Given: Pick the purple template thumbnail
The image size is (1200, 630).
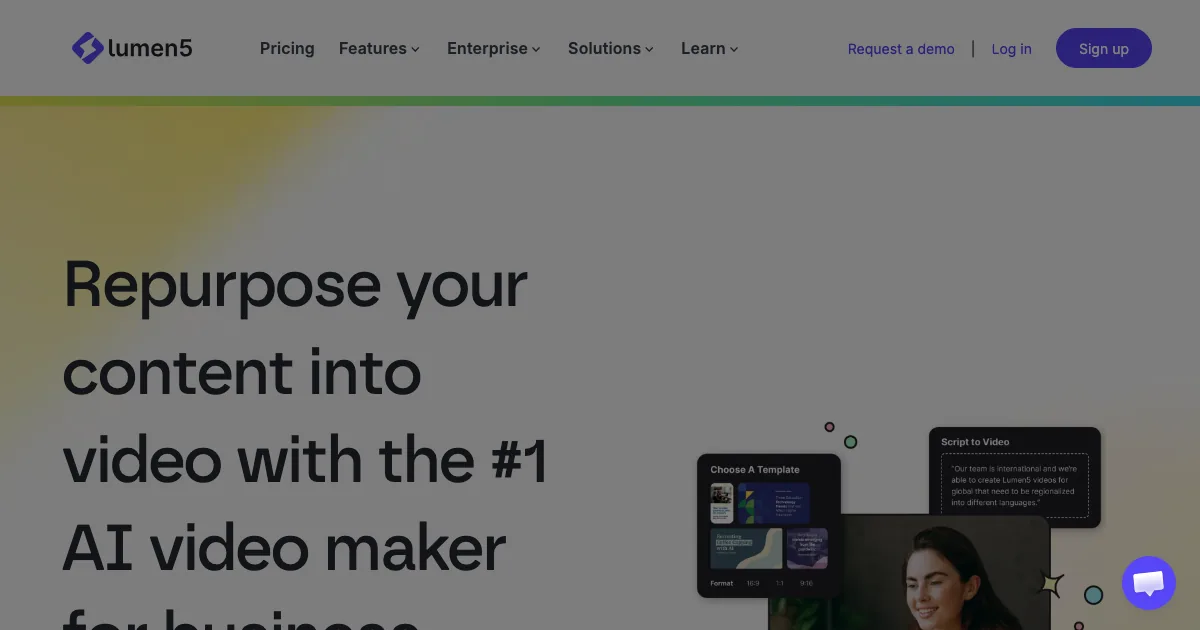Looking at the screenshot, I should point(807,549).
